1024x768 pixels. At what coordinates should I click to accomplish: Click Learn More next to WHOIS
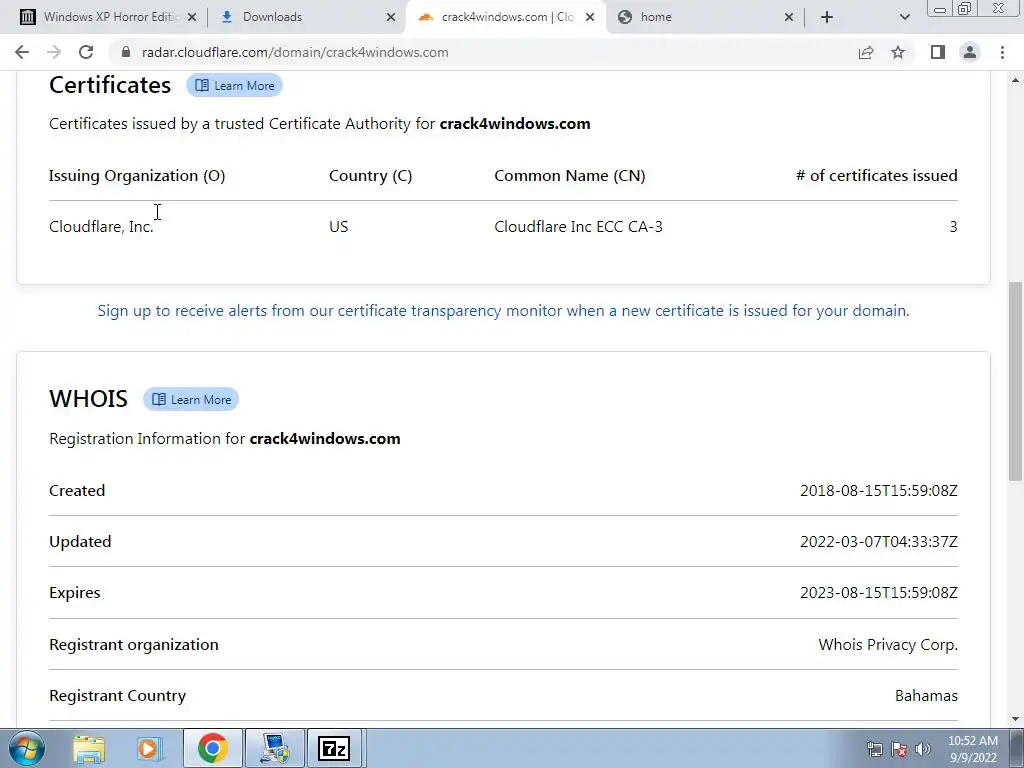coord(191,400)
